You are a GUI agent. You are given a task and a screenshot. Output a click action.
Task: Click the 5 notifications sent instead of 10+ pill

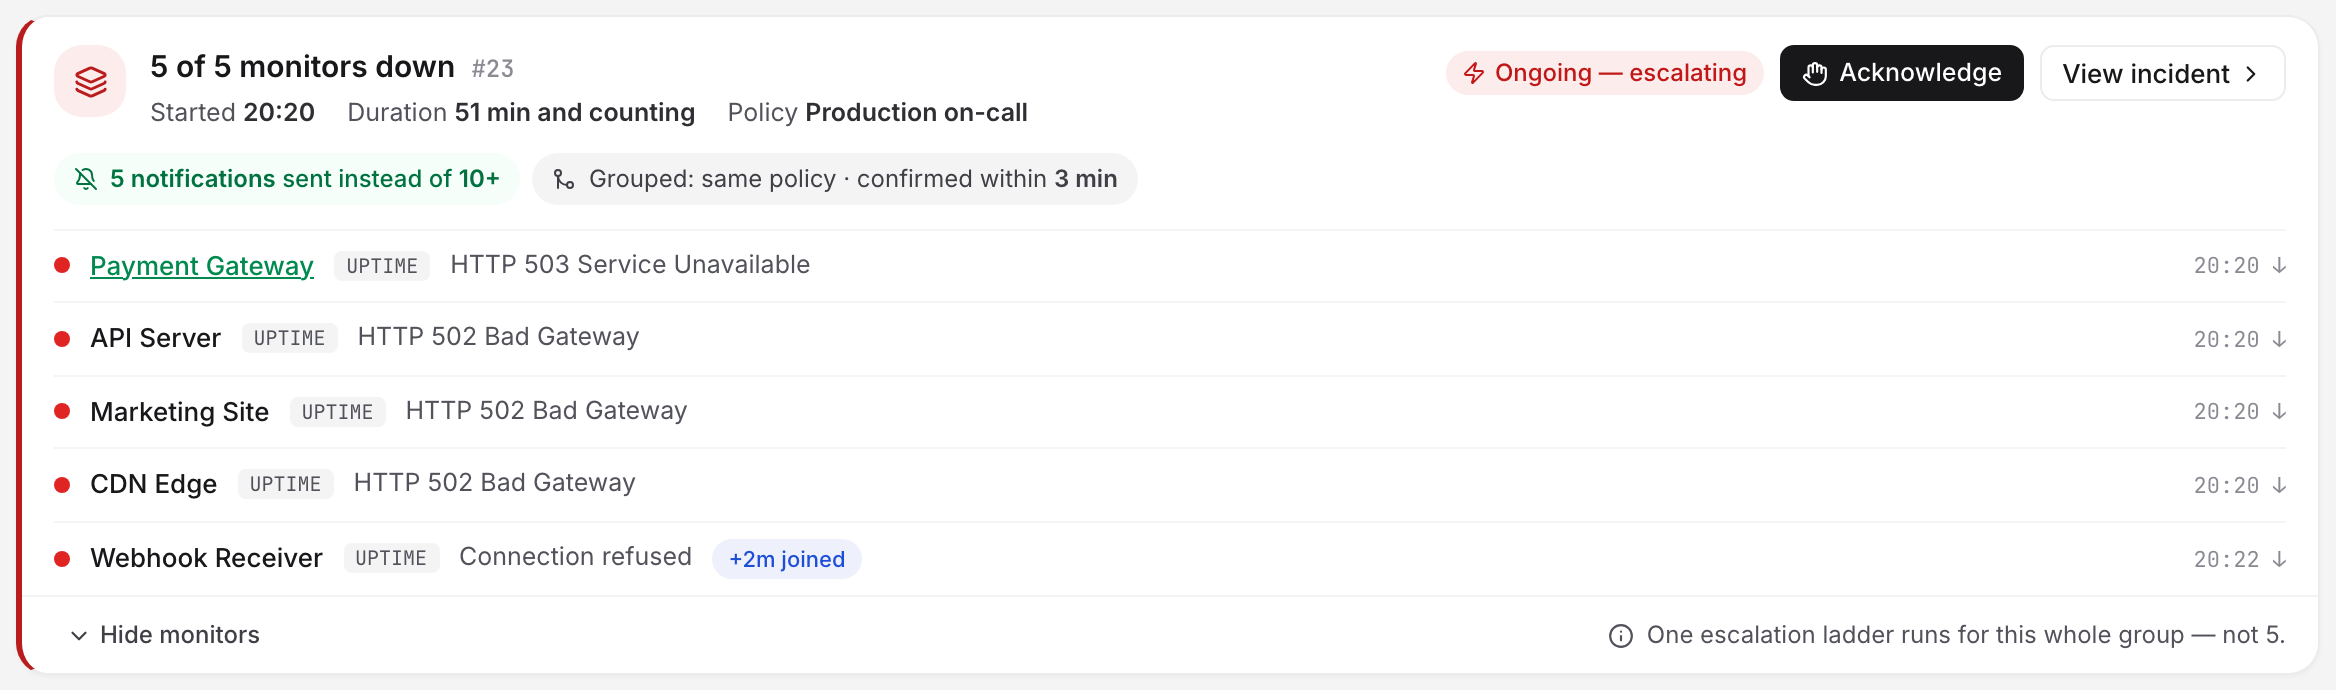[287, 179]
